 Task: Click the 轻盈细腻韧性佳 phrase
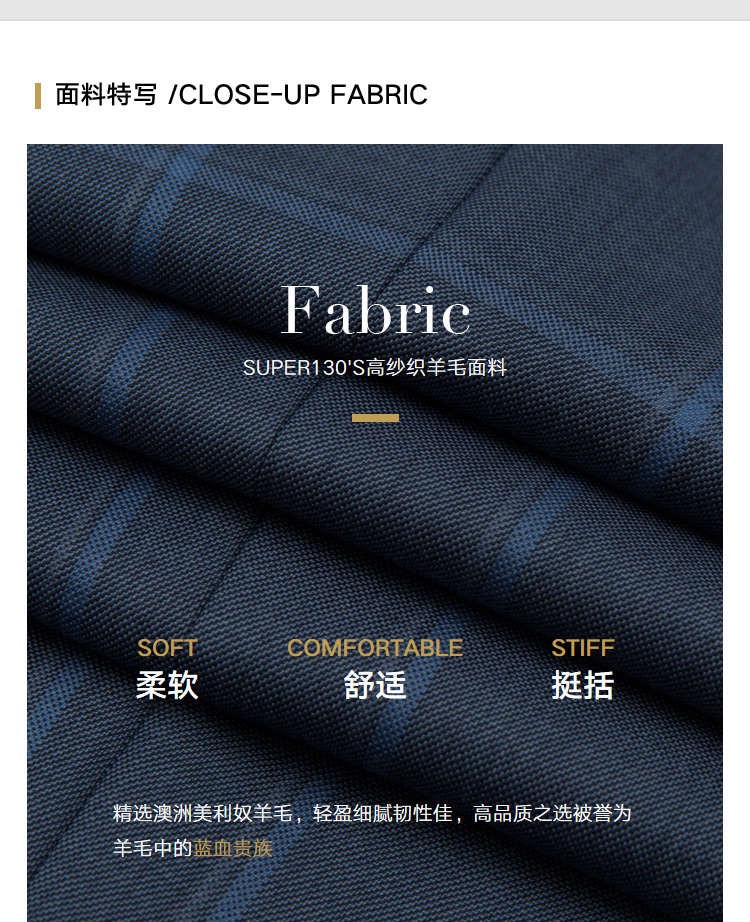[x=383, y=813]
